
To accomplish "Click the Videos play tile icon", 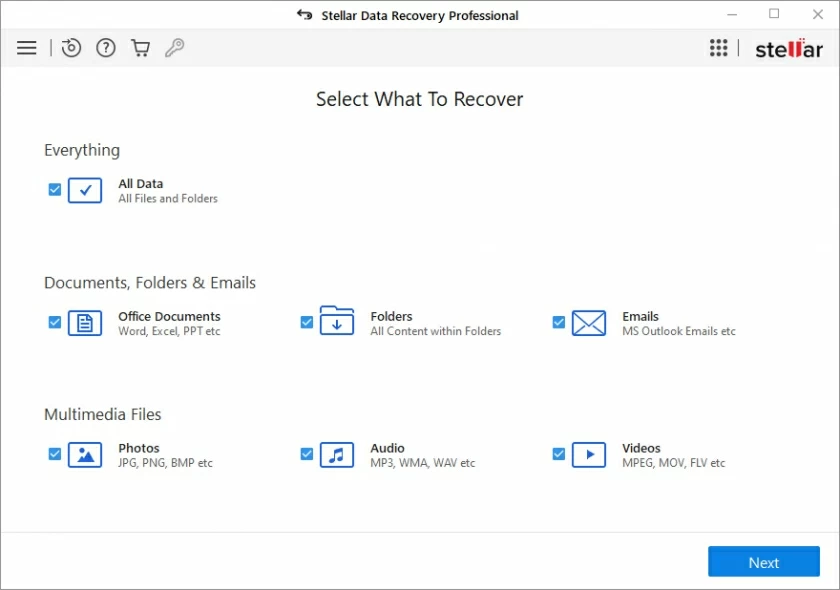I will tap(589, 454).
